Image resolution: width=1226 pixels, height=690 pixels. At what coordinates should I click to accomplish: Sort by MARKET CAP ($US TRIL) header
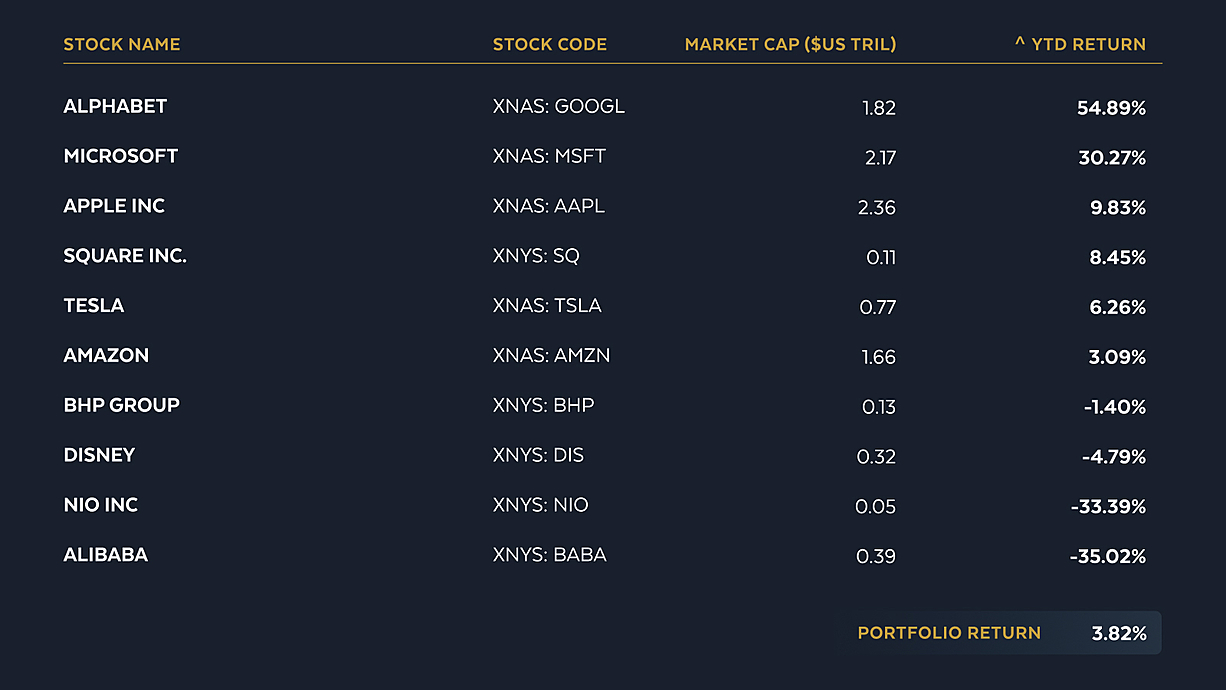pyautogui.click(x=790, y=44)
